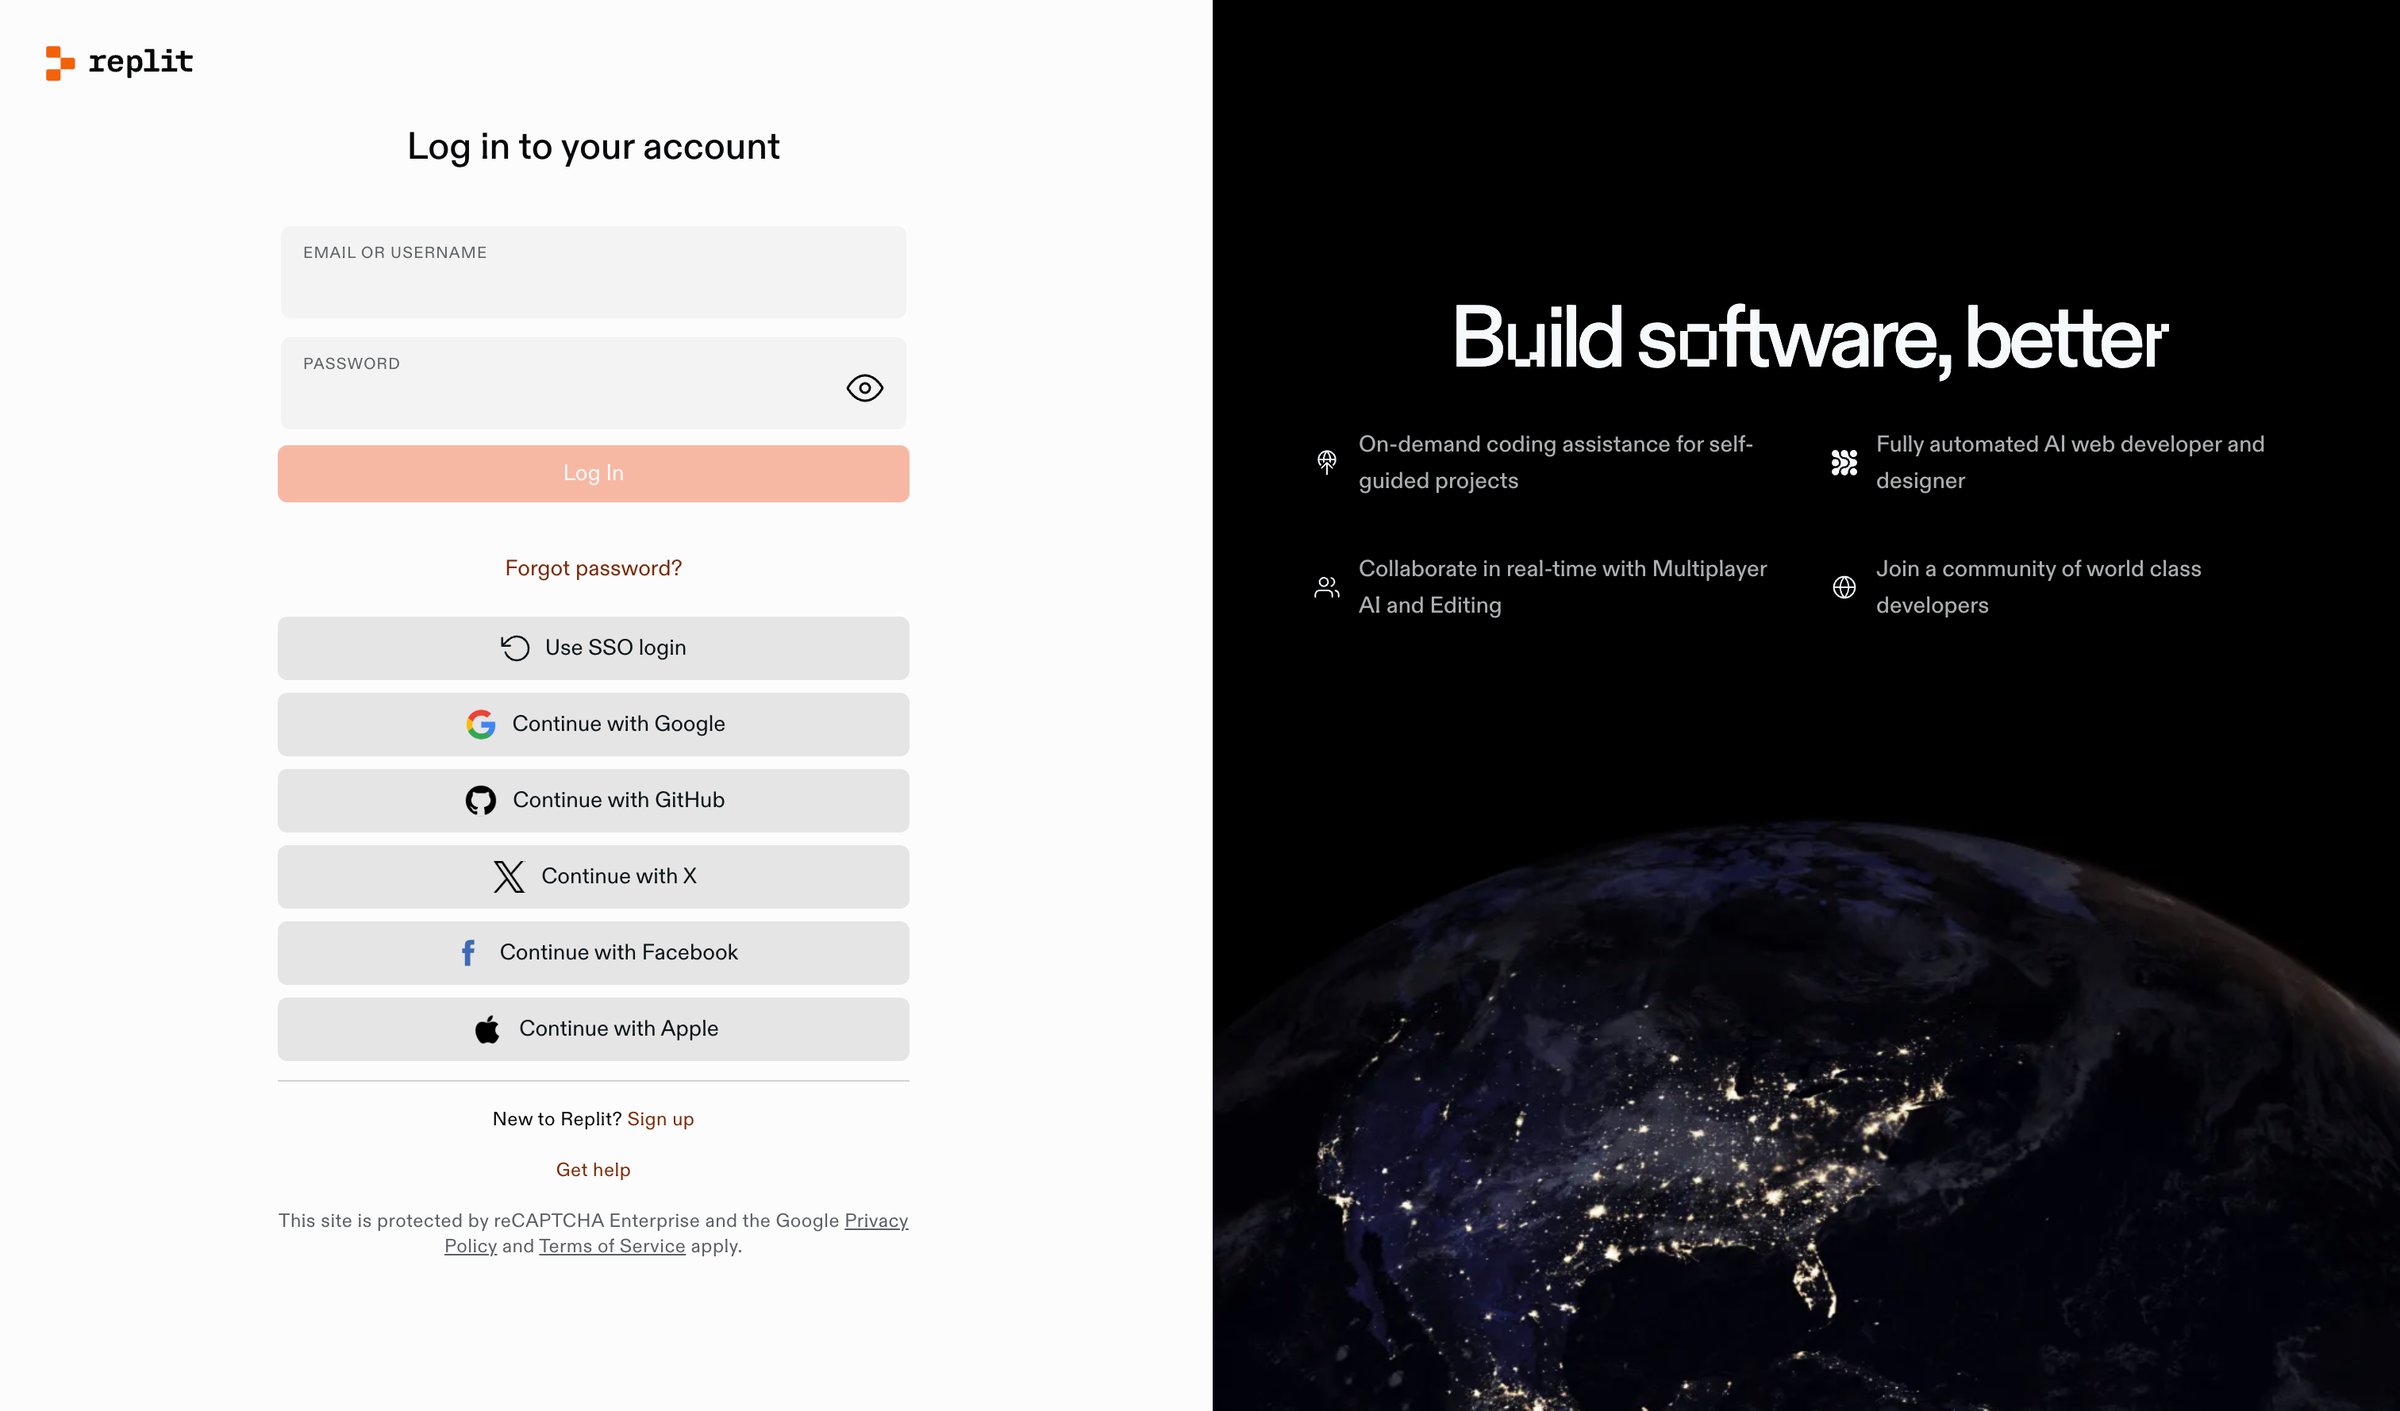Click the Apple logo icon

point(488,1028)
